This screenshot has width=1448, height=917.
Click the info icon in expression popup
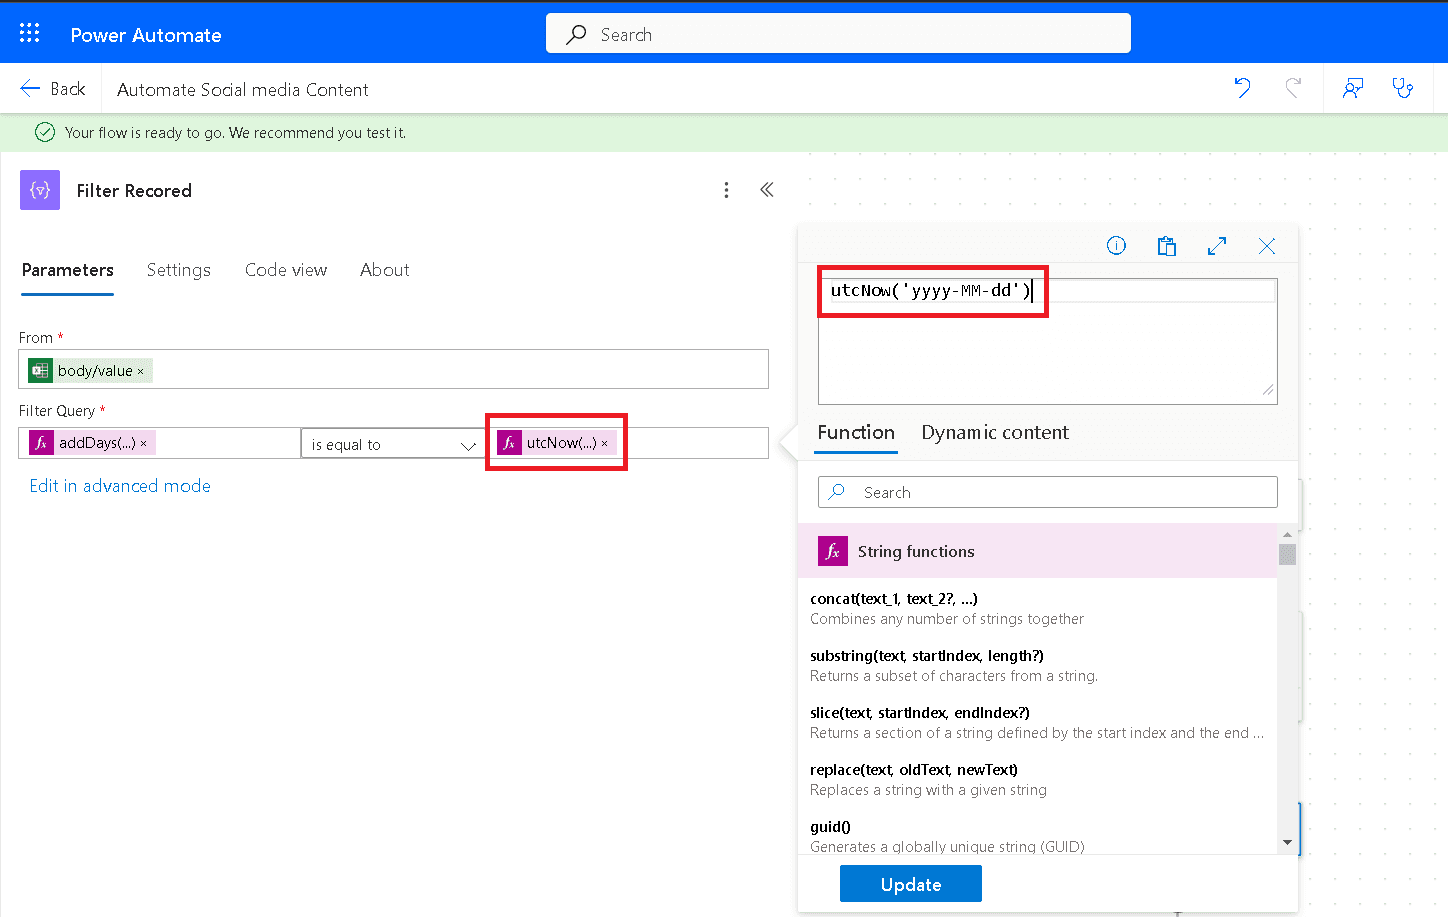[x=1116, y=246]
